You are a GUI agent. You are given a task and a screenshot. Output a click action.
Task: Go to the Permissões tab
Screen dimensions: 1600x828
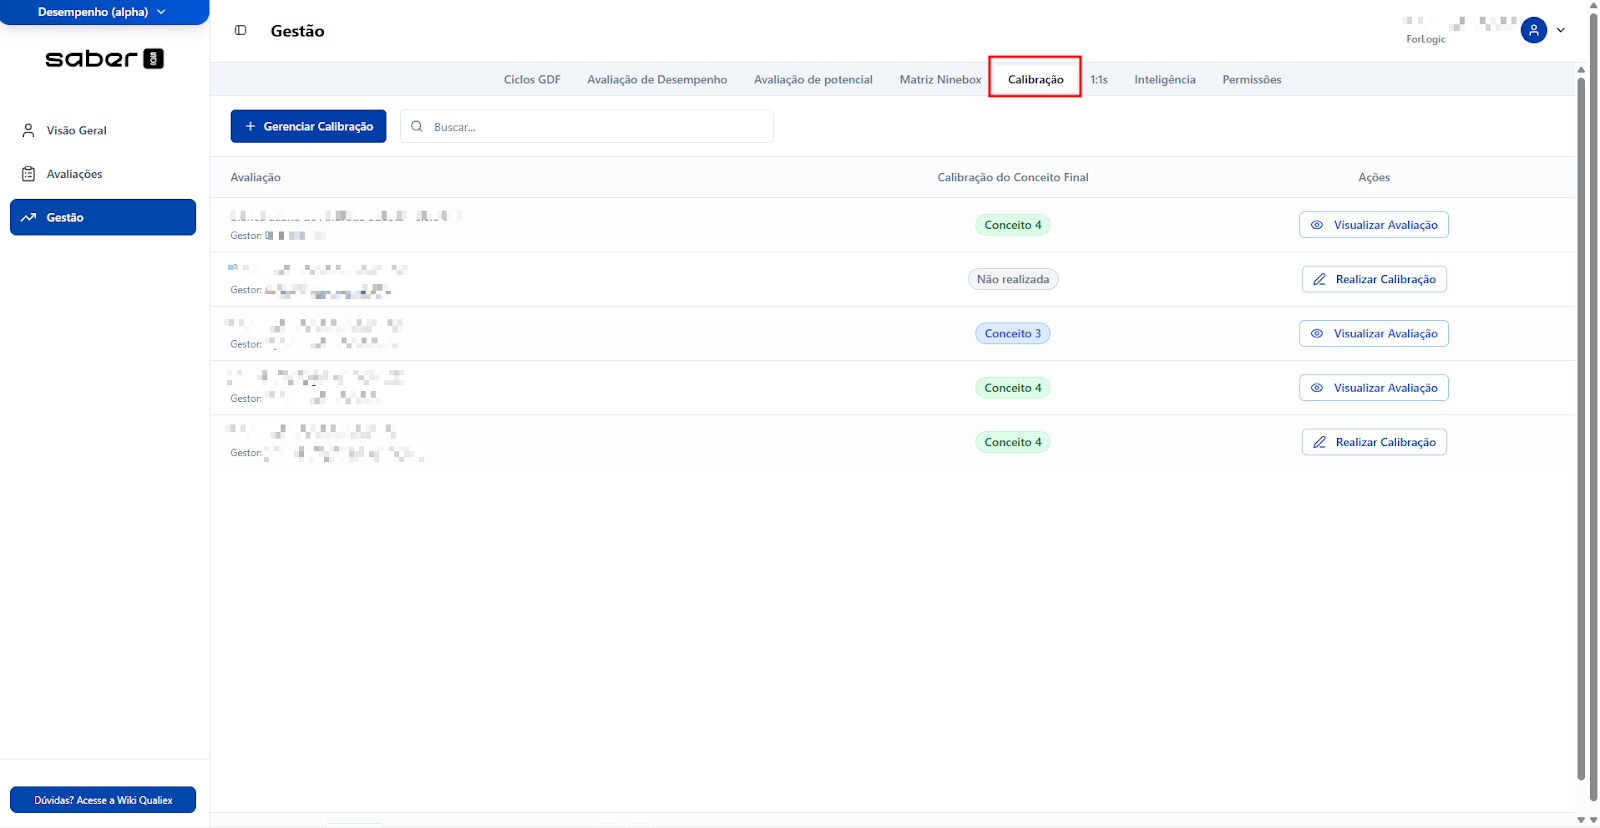tap(1251, 80)
